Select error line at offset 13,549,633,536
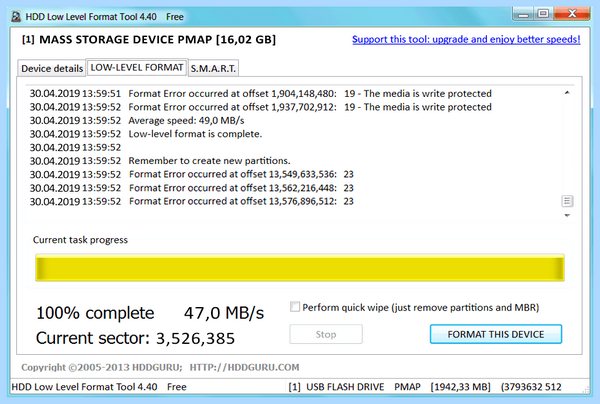Viewport: 600px width, 404px height. [192, 174]
